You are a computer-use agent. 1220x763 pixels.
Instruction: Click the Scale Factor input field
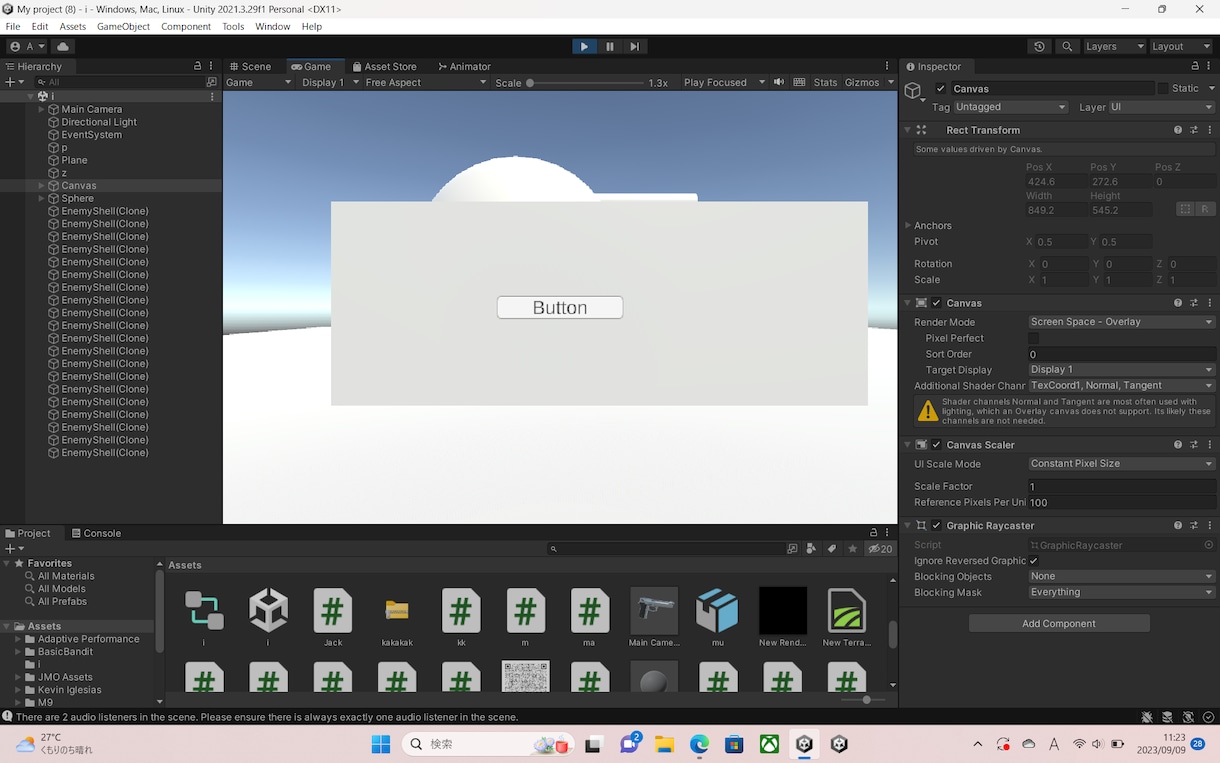pyautogui.click(x=1122, y=487)
